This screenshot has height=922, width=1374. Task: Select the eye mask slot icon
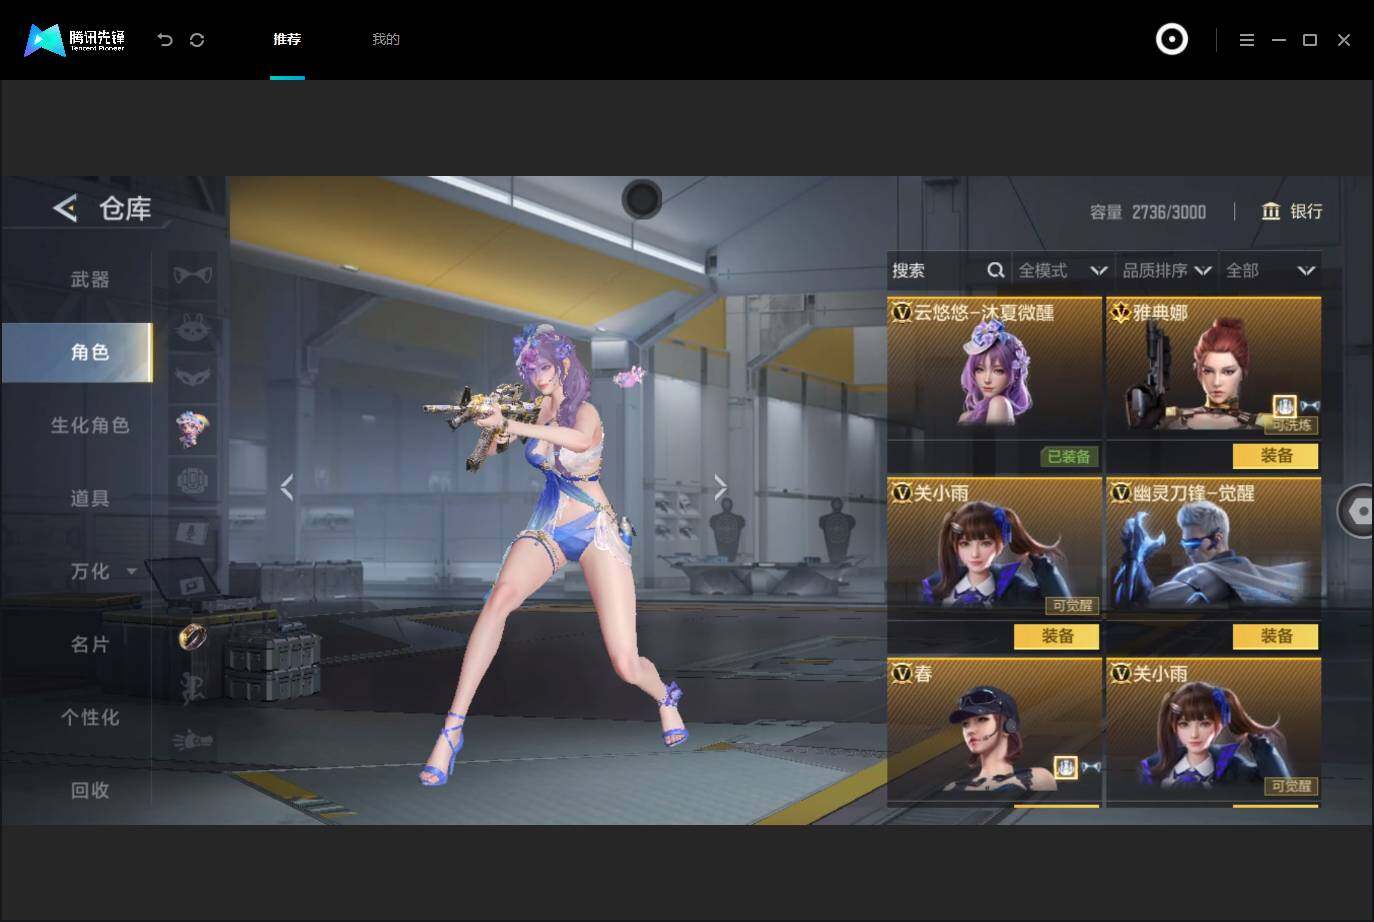[192, 377]
